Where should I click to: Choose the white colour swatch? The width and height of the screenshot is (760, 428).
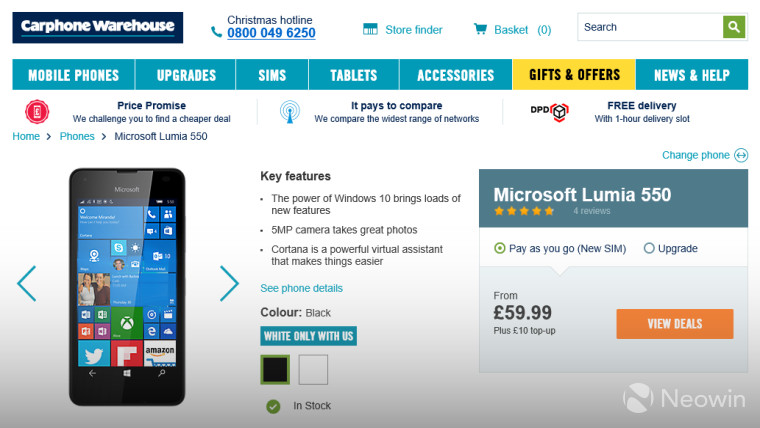313,370
